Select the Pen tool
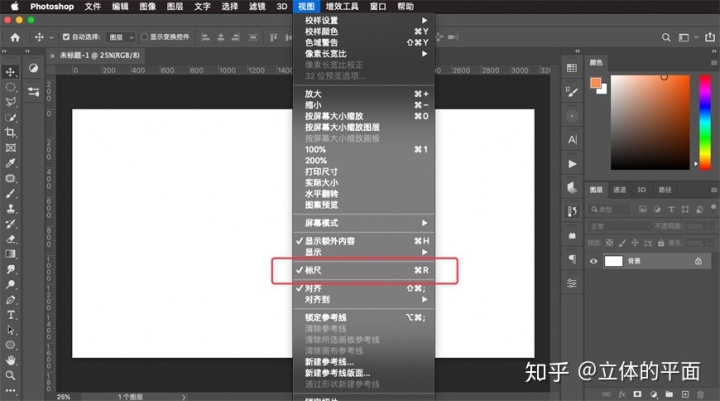This screenshot has width=720, height=401. [10, 300]
